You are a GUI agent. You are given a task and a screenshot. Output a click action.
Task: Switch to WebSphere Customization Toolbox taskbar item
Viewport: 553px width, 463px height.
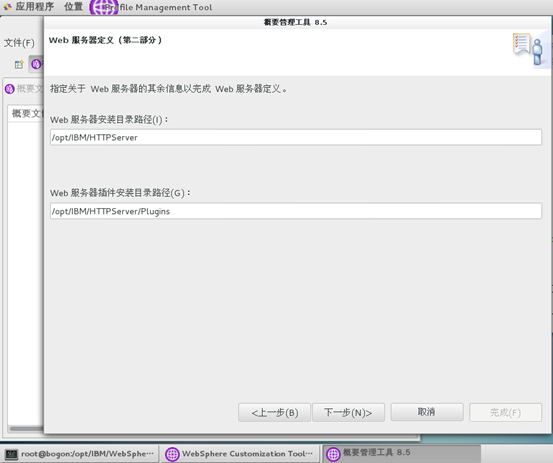click(241, 453)
